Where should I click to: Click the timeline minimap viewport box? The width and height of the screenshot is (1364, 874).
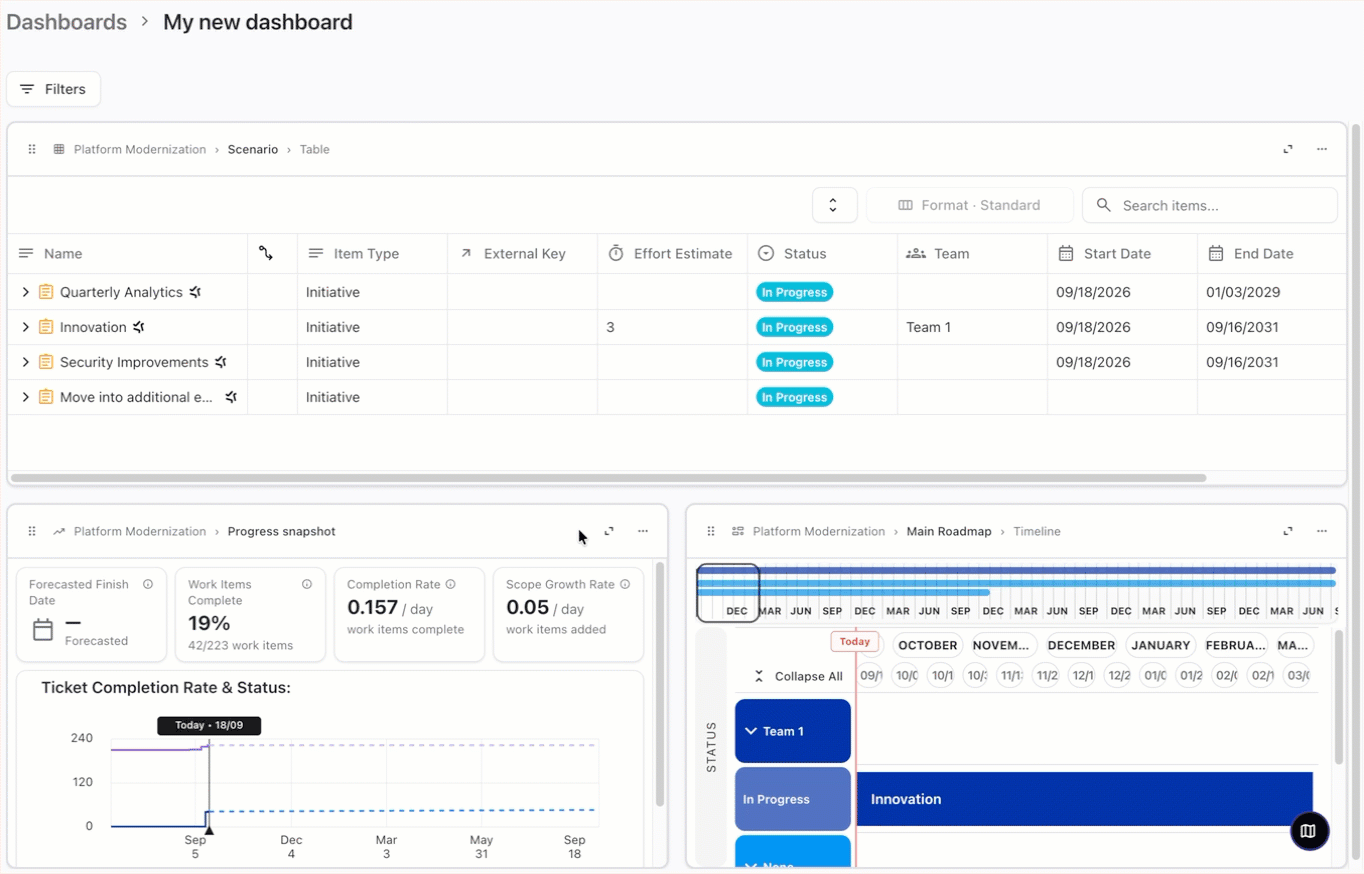click(728, 593)
